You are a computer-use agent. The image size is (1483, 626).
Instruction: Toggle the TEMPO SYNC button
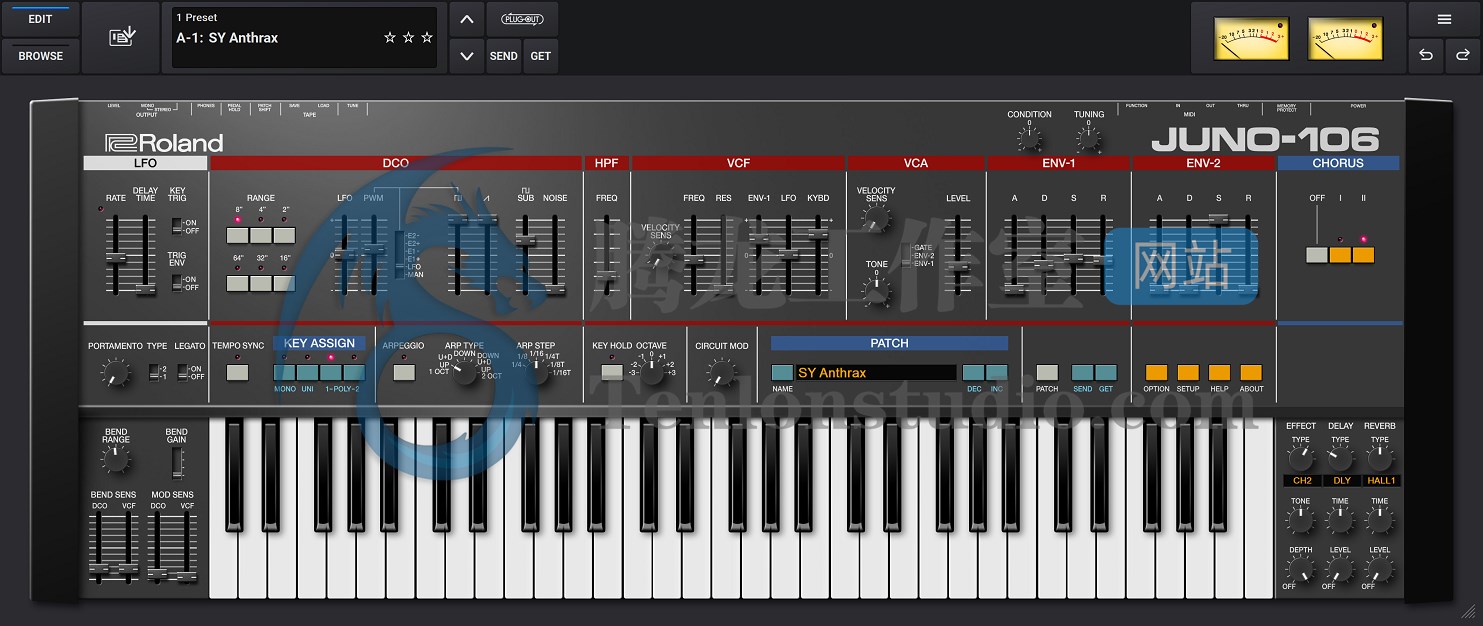tap(238, 373)
